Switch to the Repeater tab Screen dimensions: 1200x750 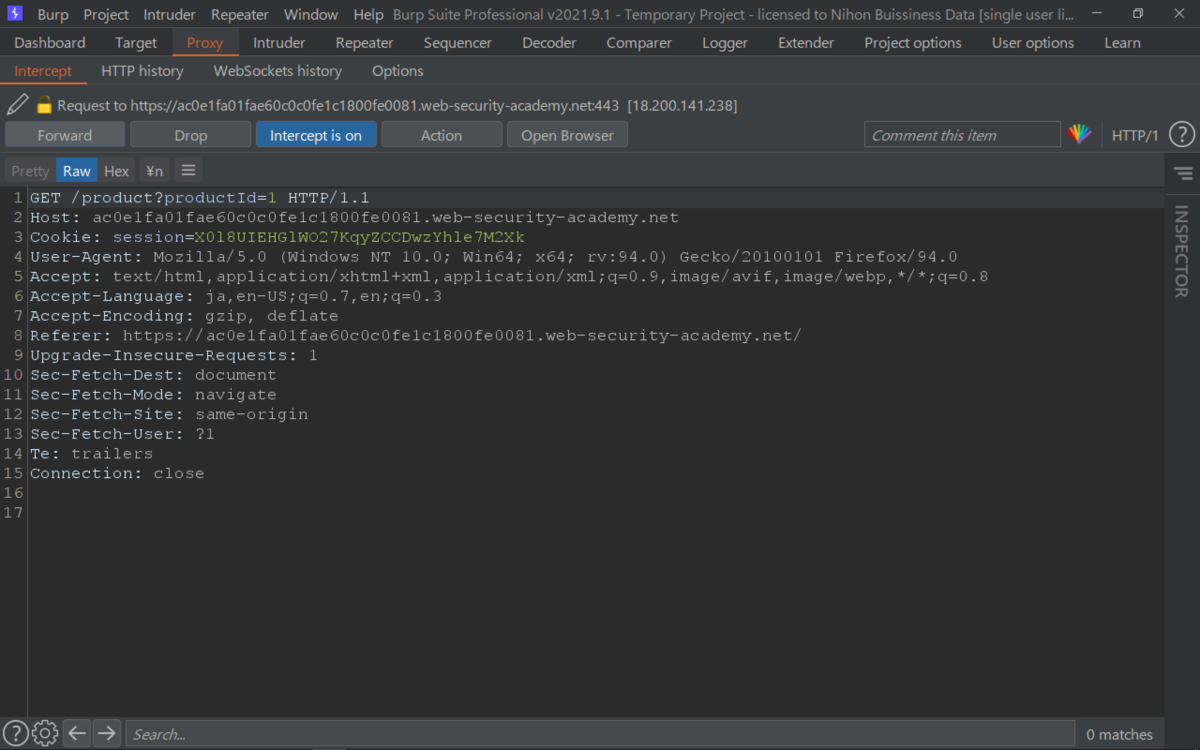364,43
